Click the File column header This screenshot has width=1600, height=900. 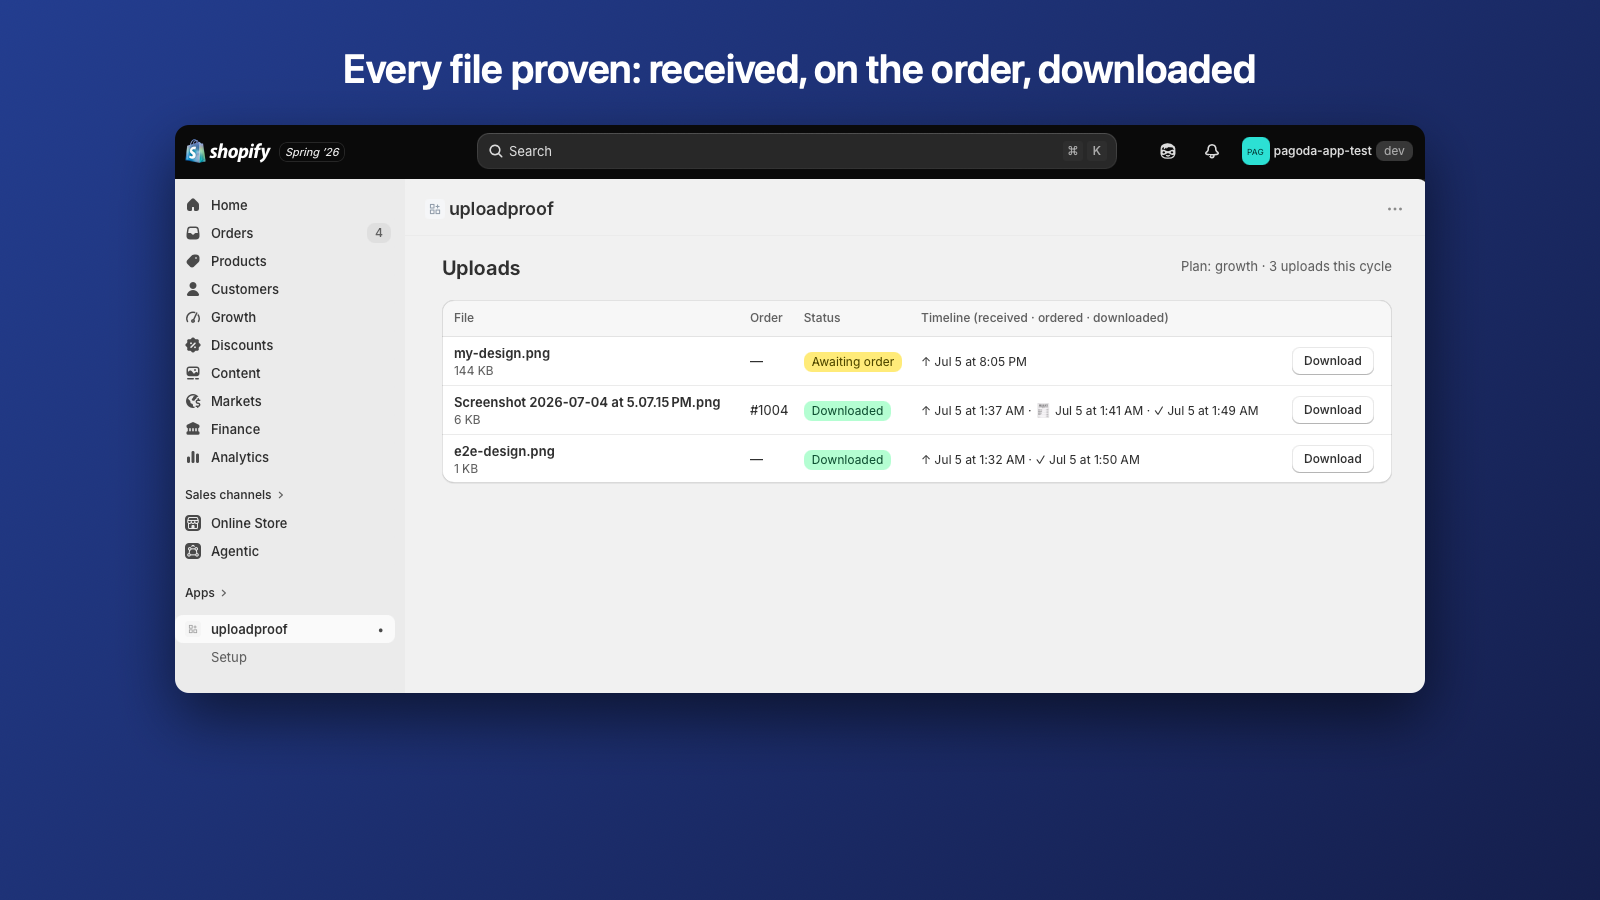[x=464, y=318]
